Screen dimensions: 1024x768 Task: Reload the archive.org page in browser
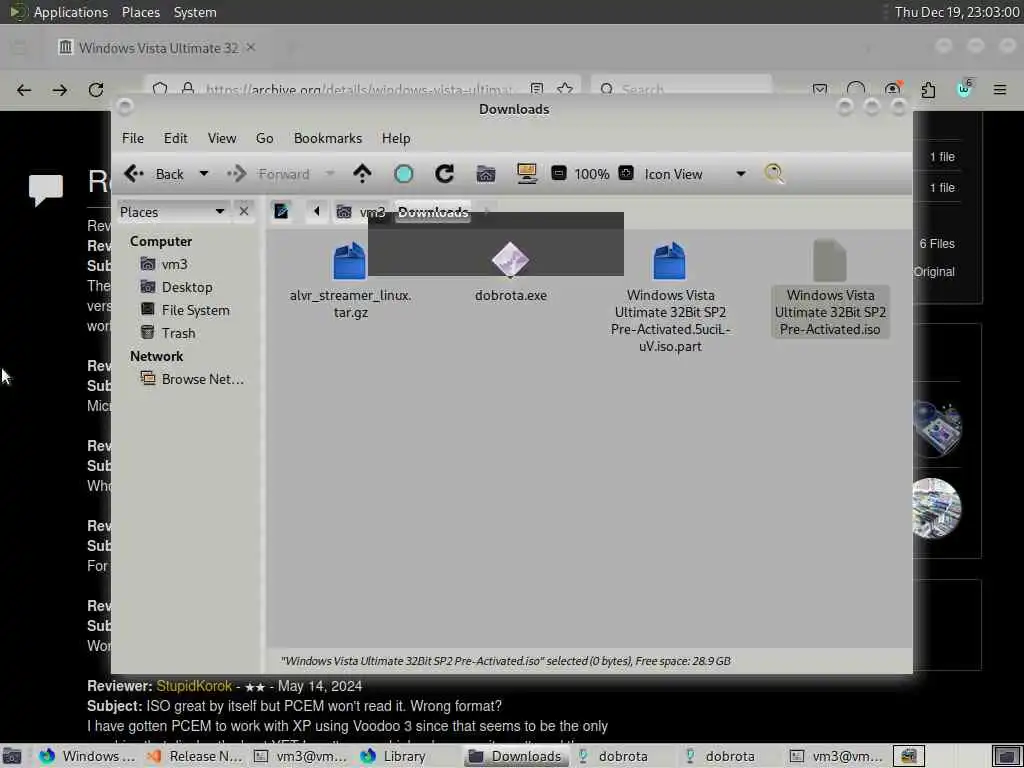click(96, 89)
